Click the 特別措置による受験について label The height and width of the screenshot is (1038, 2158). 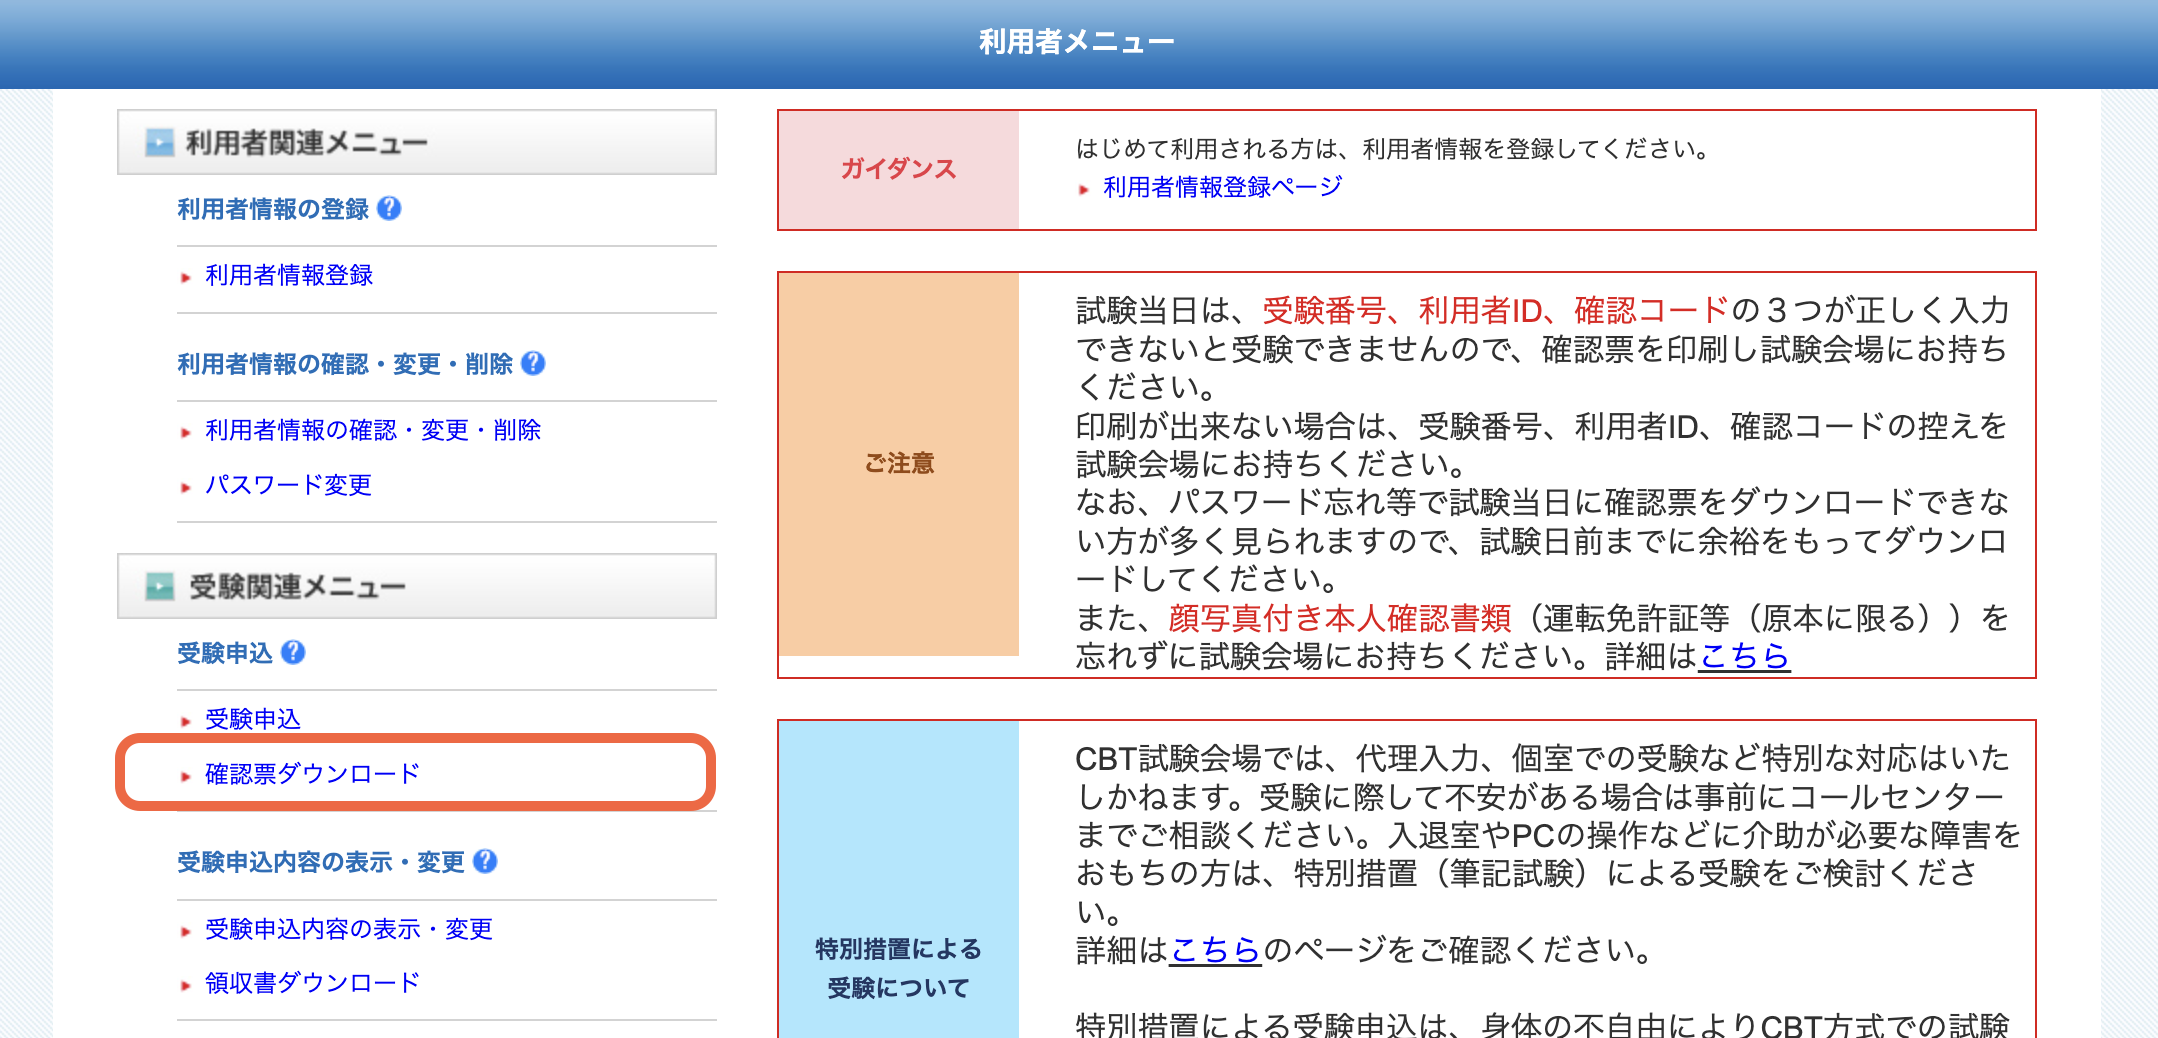click(x=899, y=968)
